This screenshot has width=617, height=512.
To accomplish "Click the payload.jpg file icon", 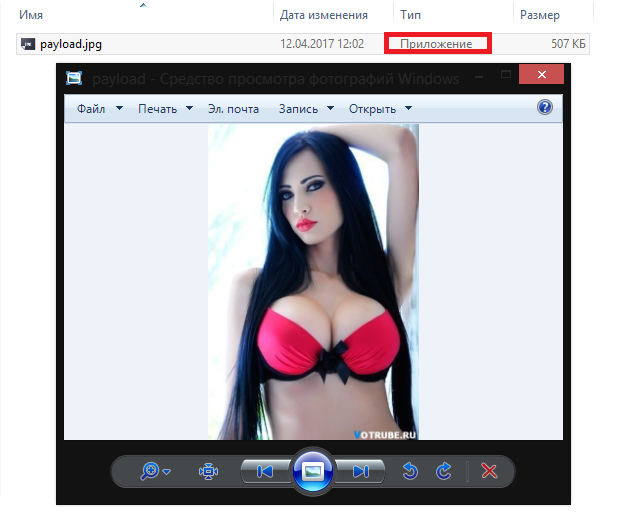I will coord(28,45).
